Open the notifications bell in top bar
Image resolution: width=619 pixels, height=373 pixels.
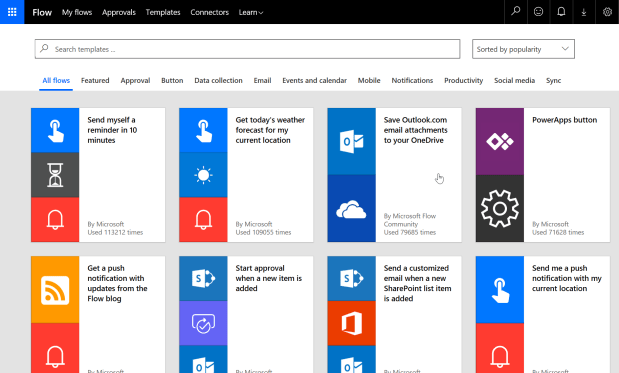click(561, 12)
